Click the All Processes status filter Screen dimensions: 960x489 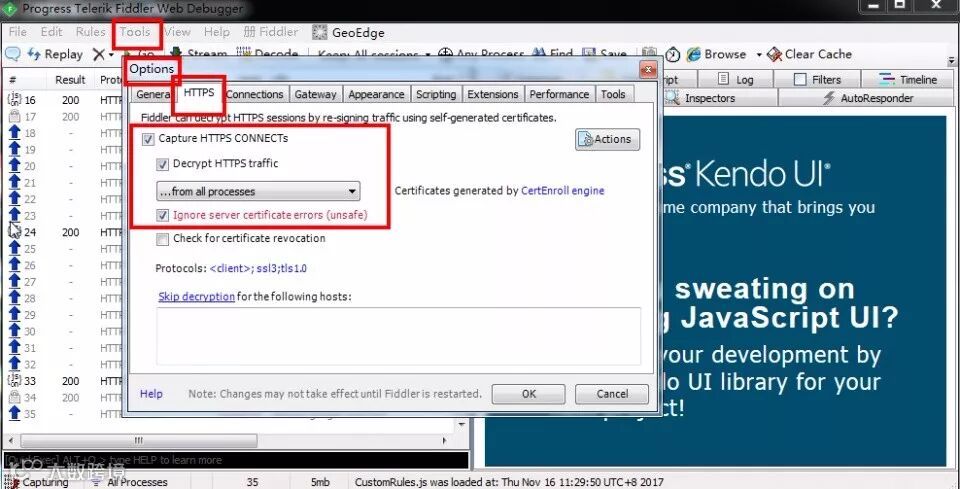[130, 482]
